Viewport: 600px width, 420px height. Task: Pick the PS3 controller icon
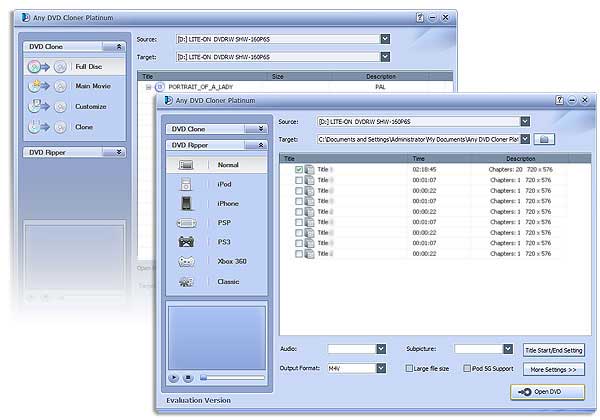click(186, 242)
